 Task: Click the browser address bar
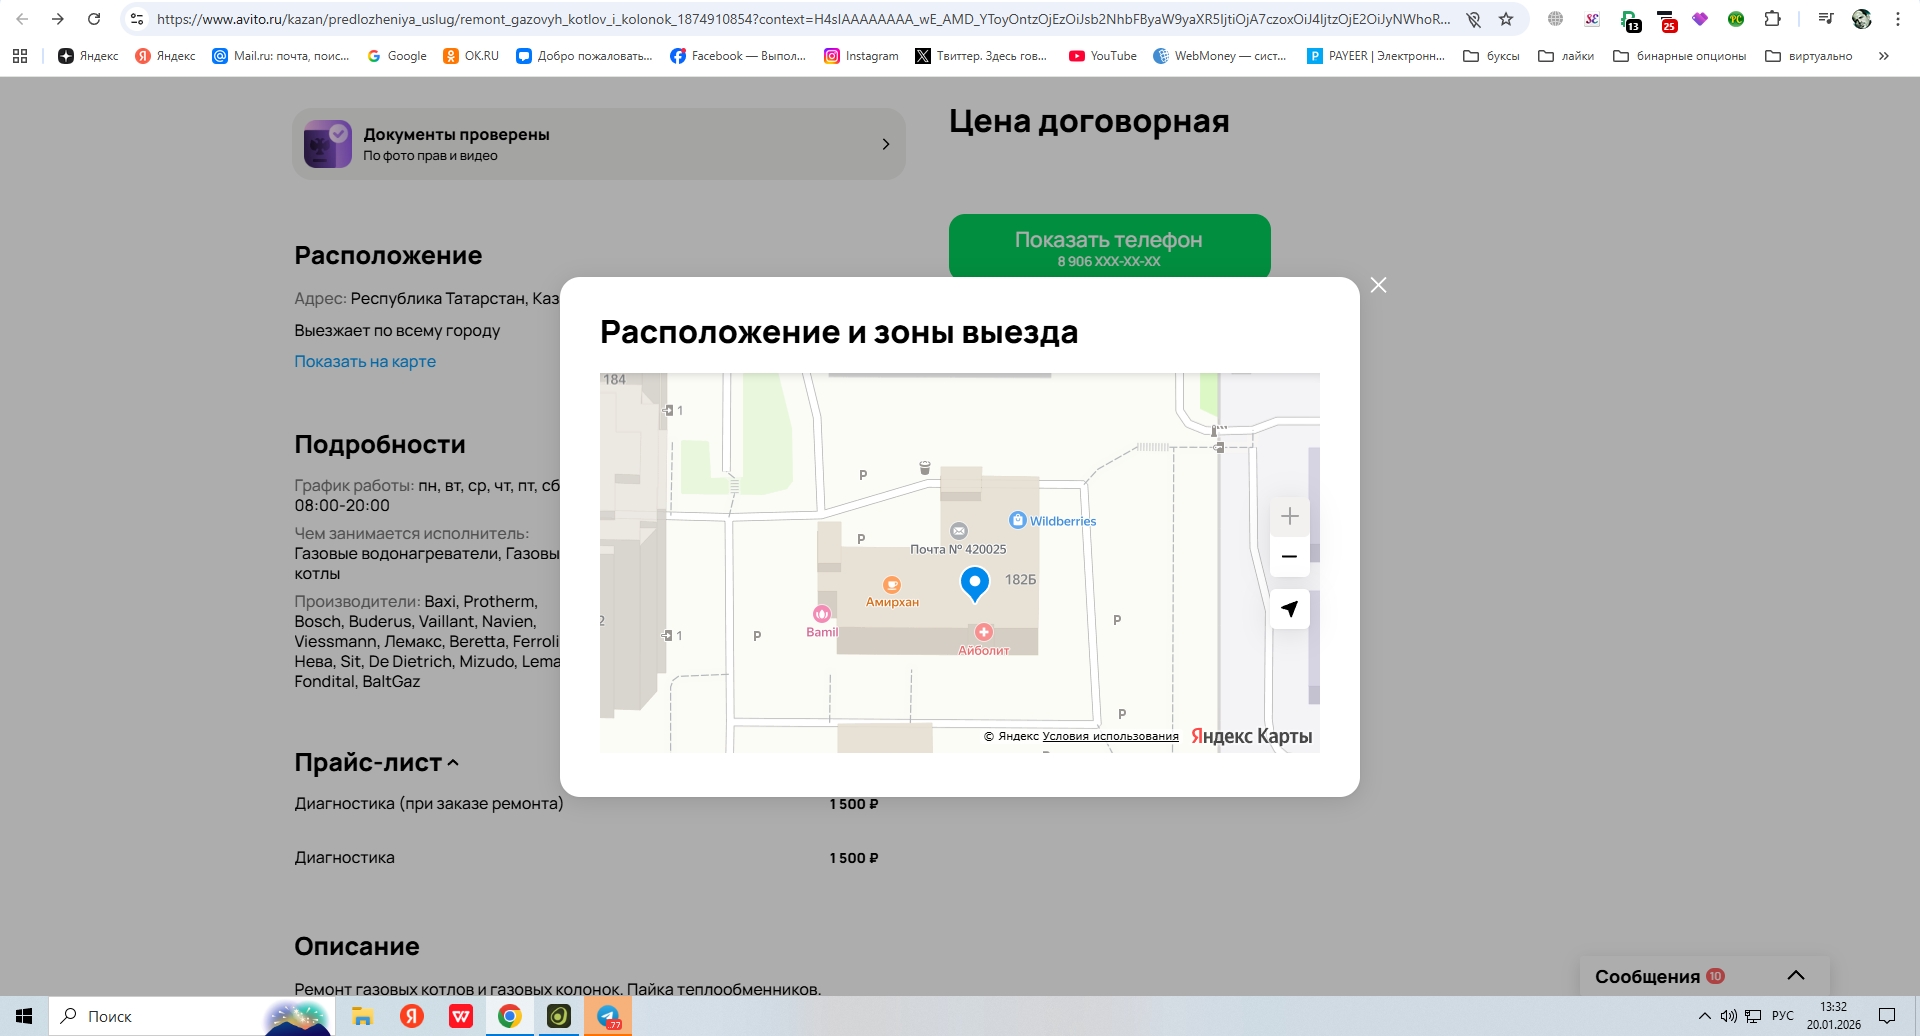click(x=800, y=19)
